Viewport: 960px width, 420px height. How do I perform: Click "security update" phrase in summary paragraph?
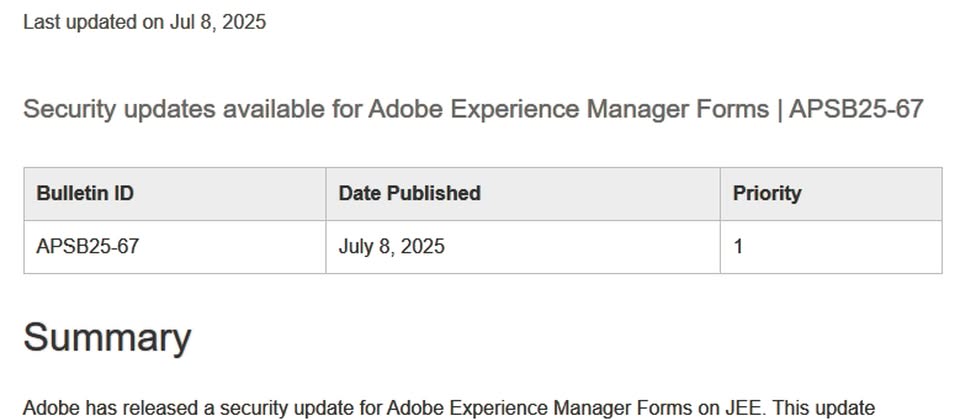289,408
